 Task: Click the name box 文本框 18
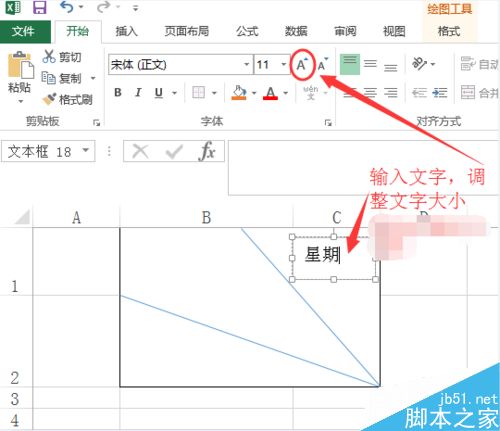pos(41,152)
